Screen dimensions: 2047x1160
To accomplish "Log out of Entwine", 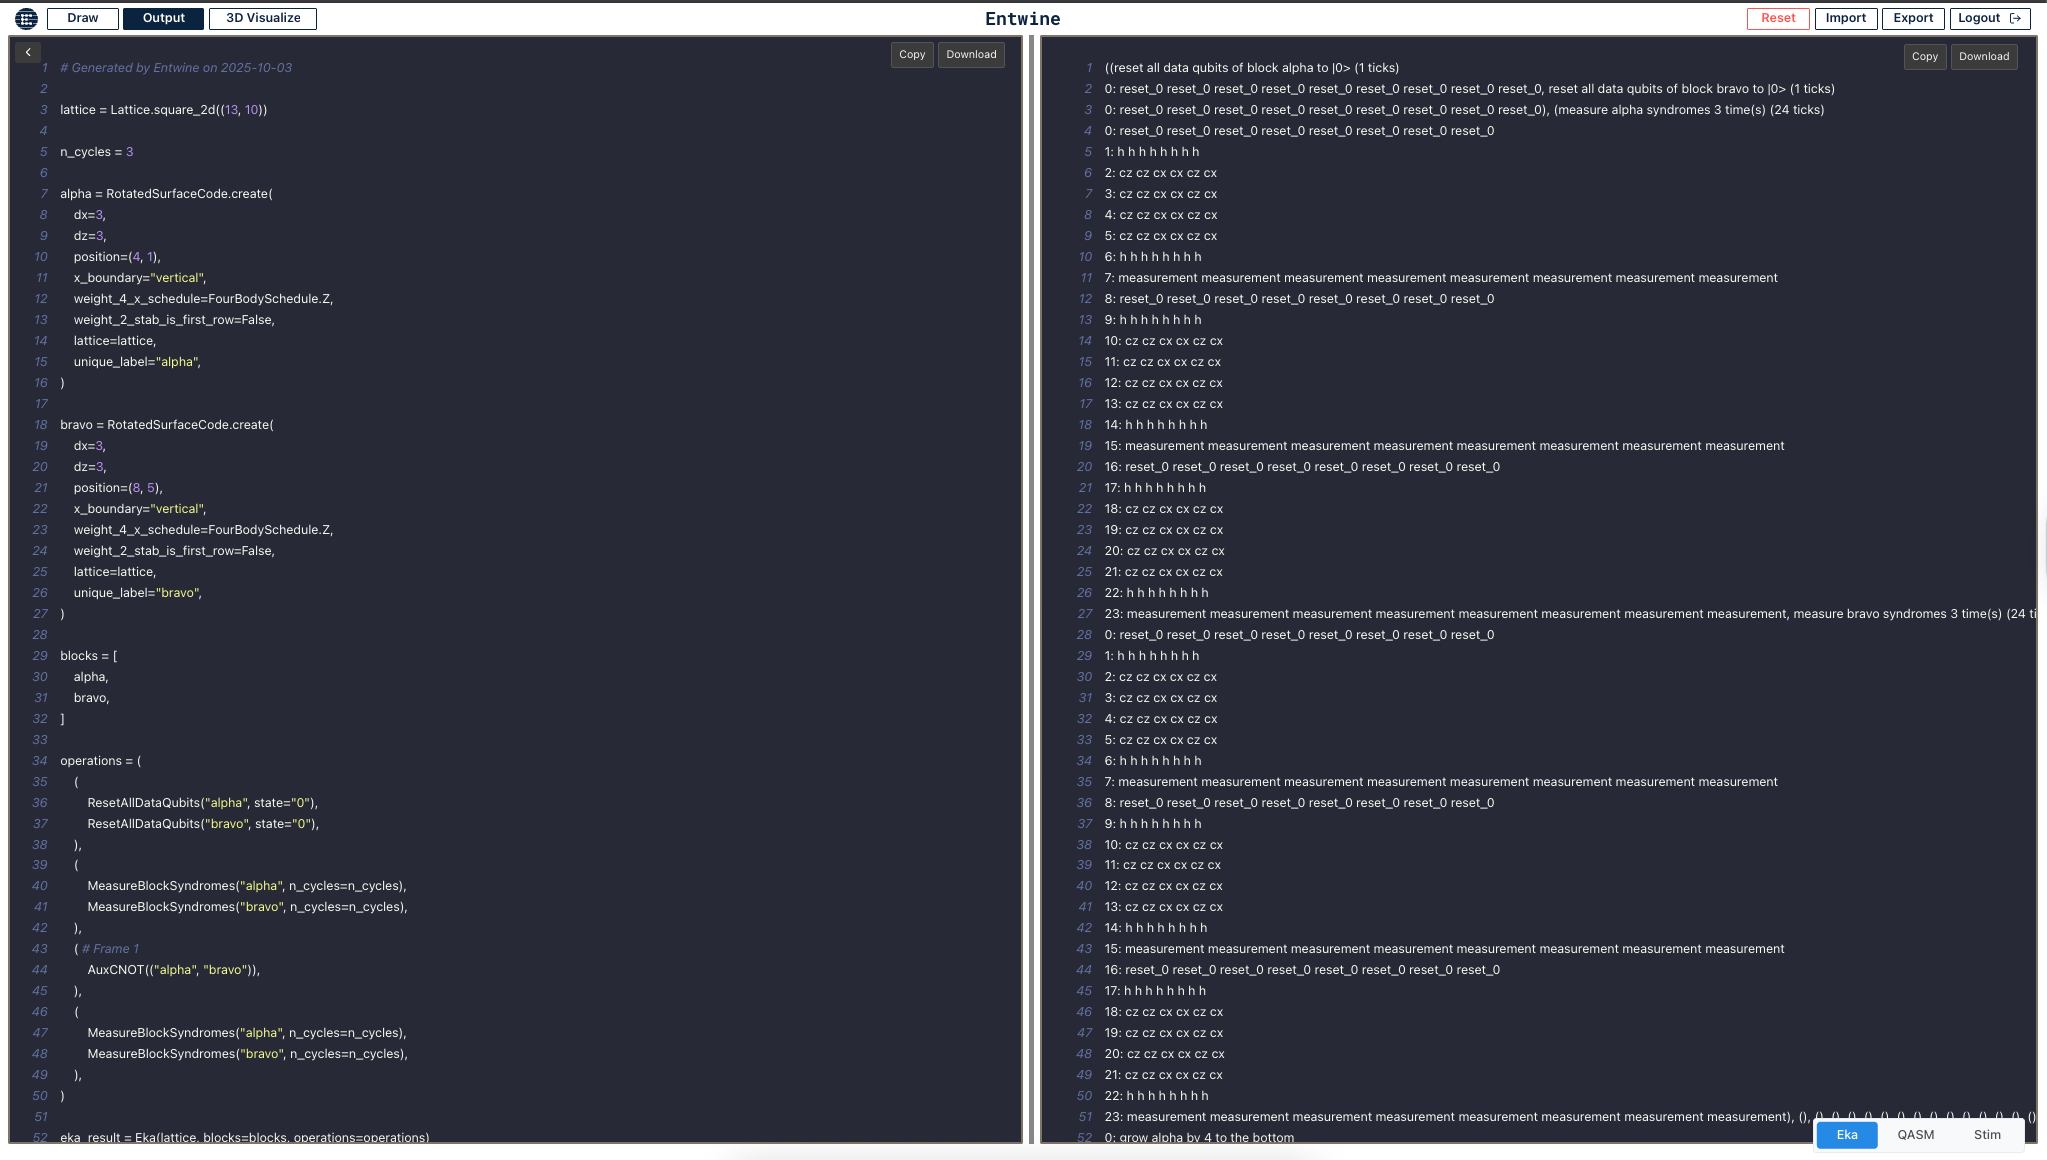I will tap(1988, 18).
